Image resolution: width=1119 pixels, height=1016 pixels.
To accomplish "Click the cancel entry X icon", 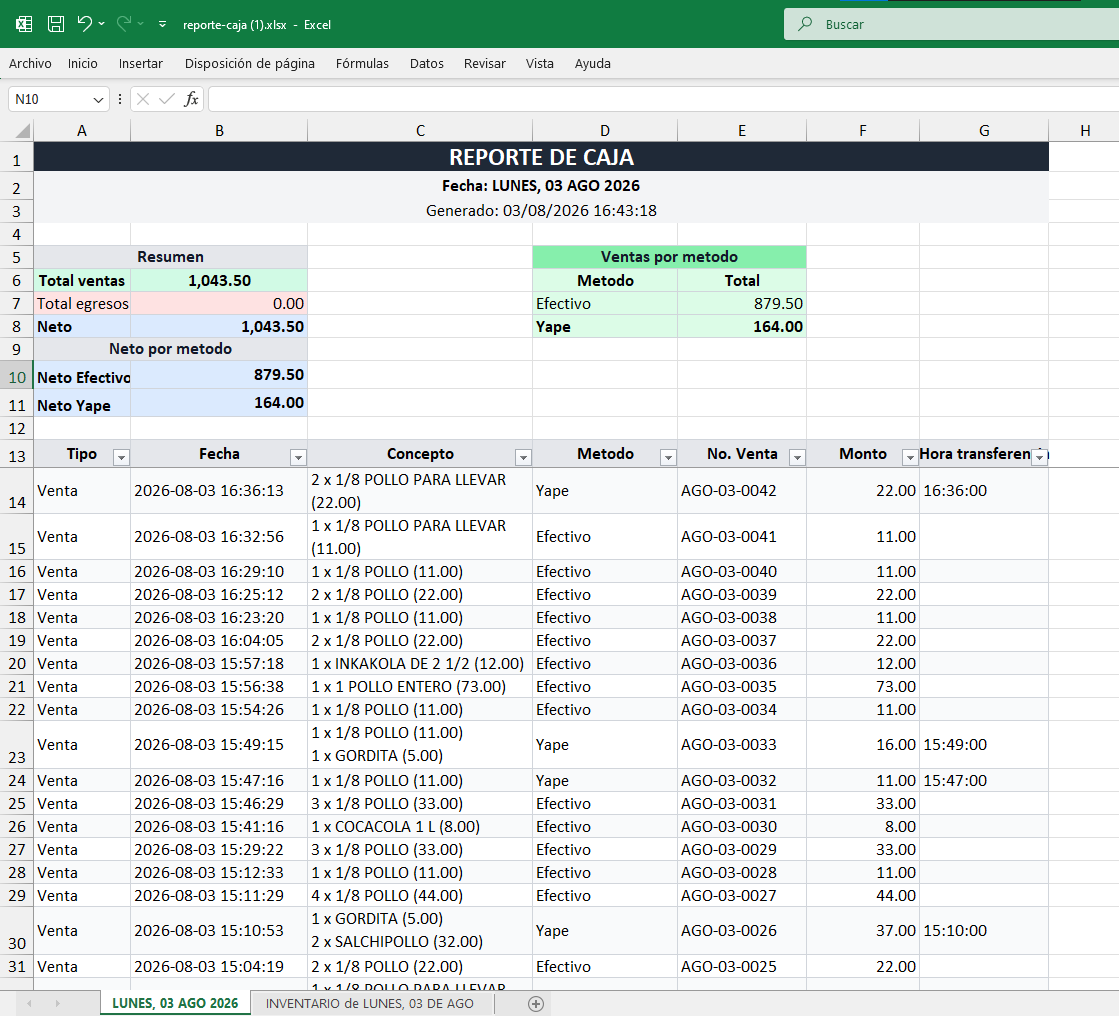I will tap(143, 99).
